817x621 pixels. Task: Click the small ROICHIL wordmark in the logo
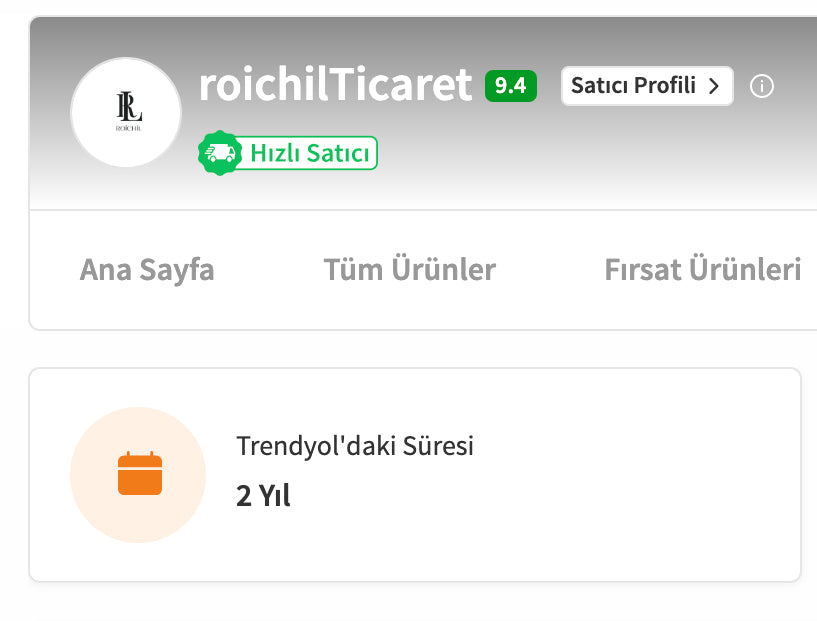click(x=127, y=128)
